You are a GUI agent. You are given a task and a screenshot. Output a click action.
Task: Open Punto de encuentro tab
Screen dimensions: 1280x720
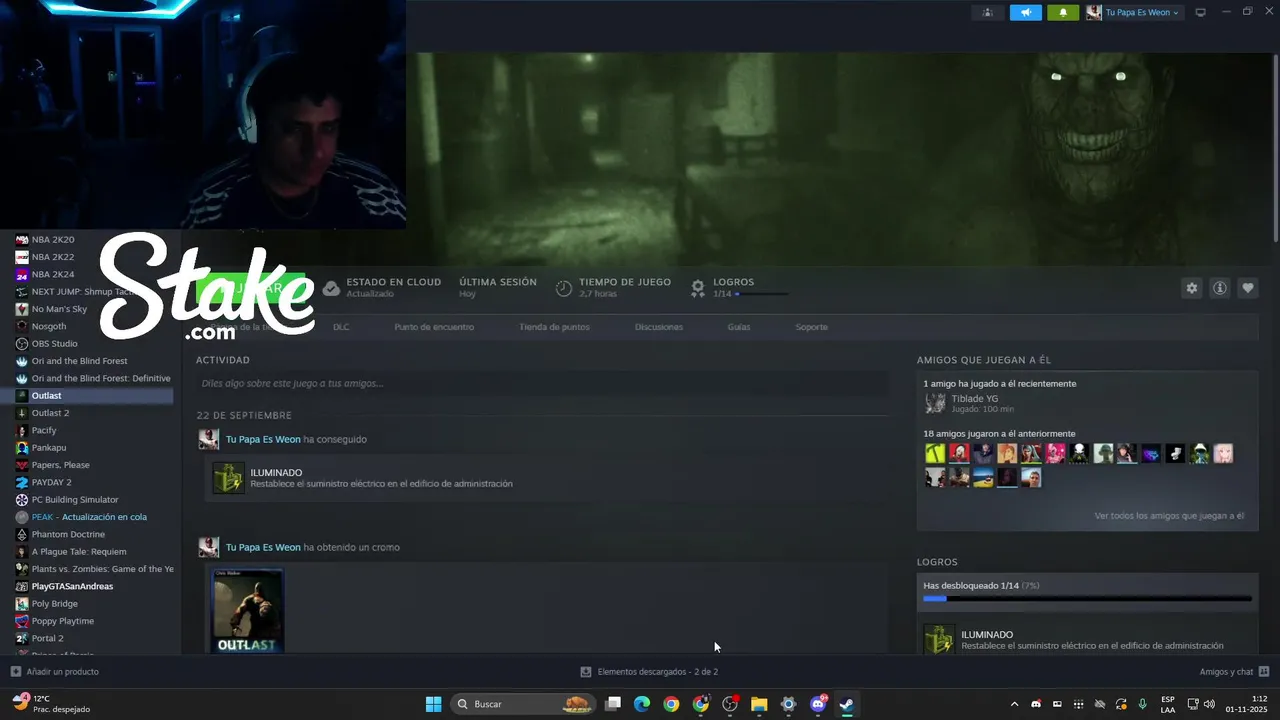(x=434, y=327)
